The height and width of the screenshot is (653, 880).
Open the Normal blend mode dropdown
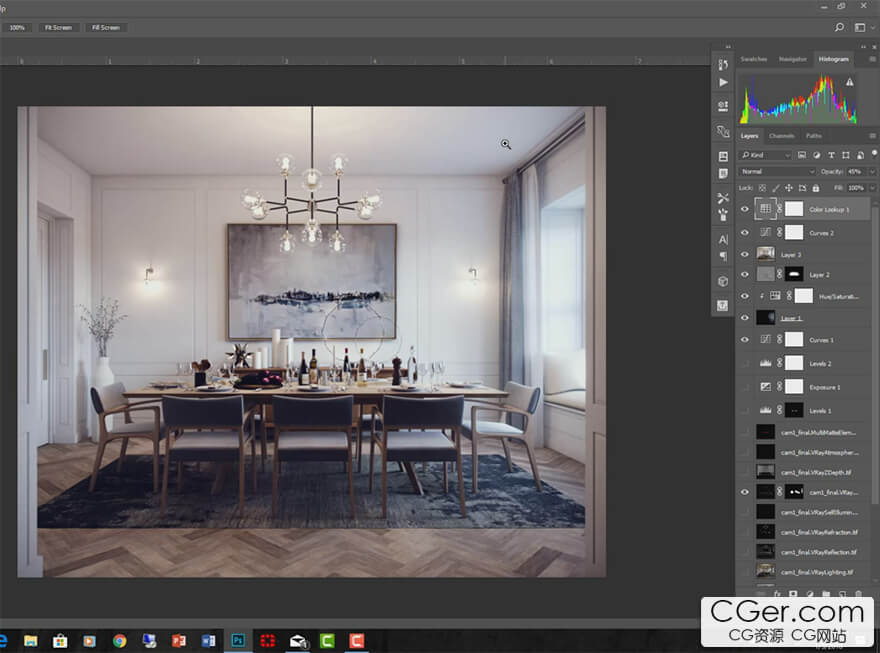(777, 171)
